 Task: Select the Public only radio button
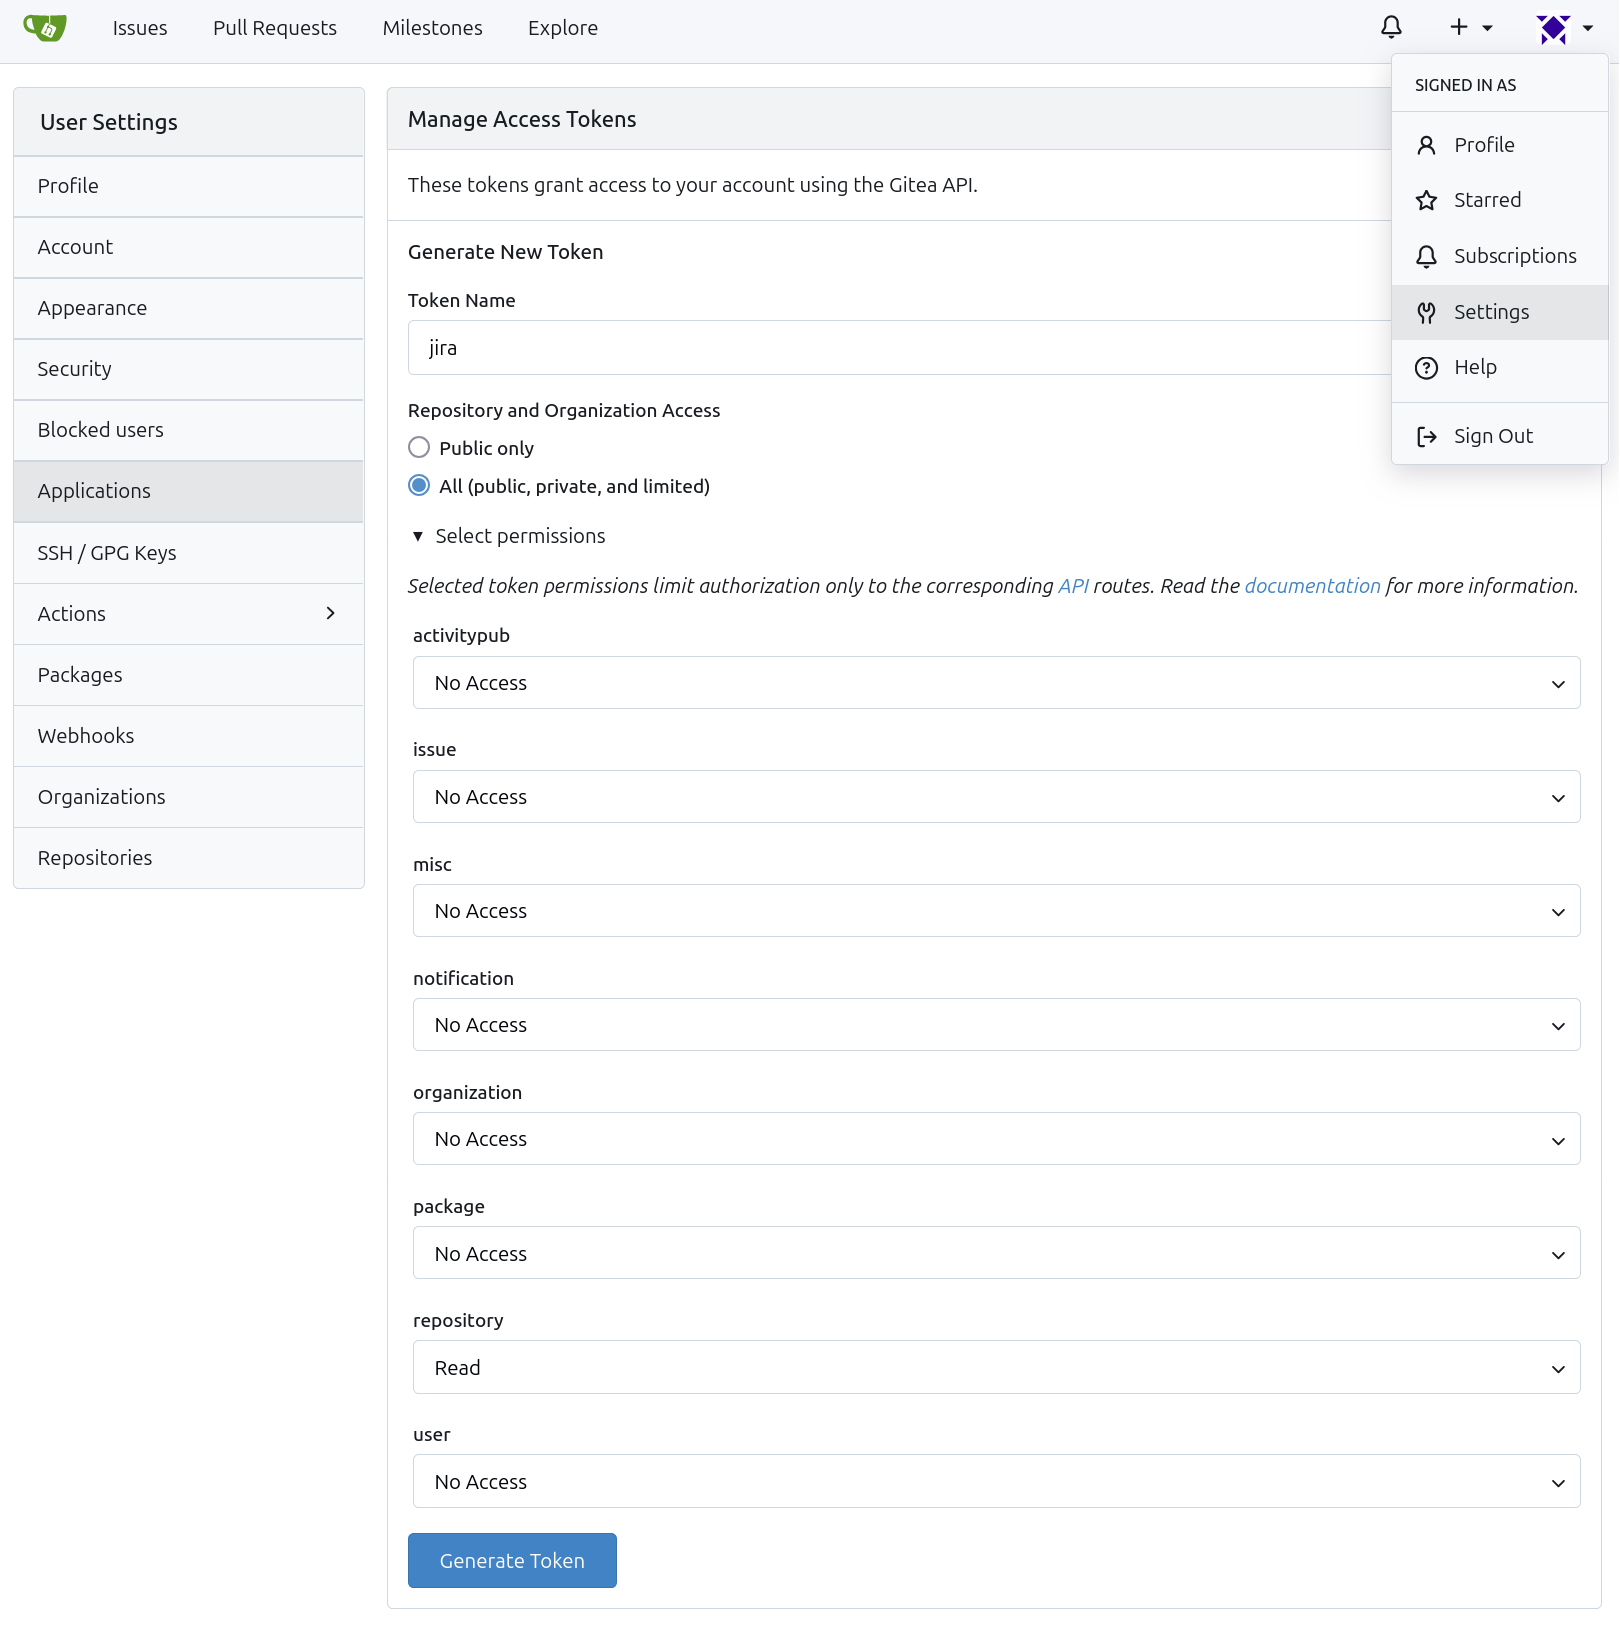coord(419,447)
